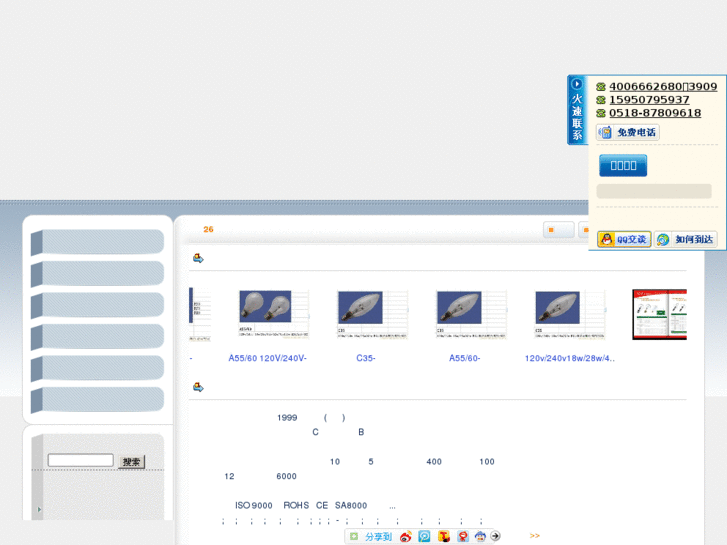Open the A55/60 120V/240V- bulb thumbnail
Screen dimensions: 727x545
[x=274, y=314]
